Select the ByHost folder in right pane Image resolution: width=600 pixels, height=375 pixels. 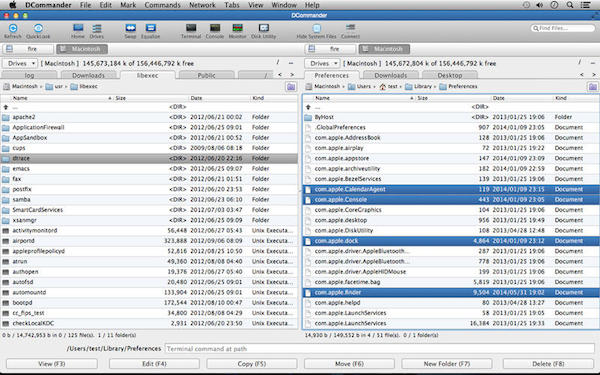point(451,117)
